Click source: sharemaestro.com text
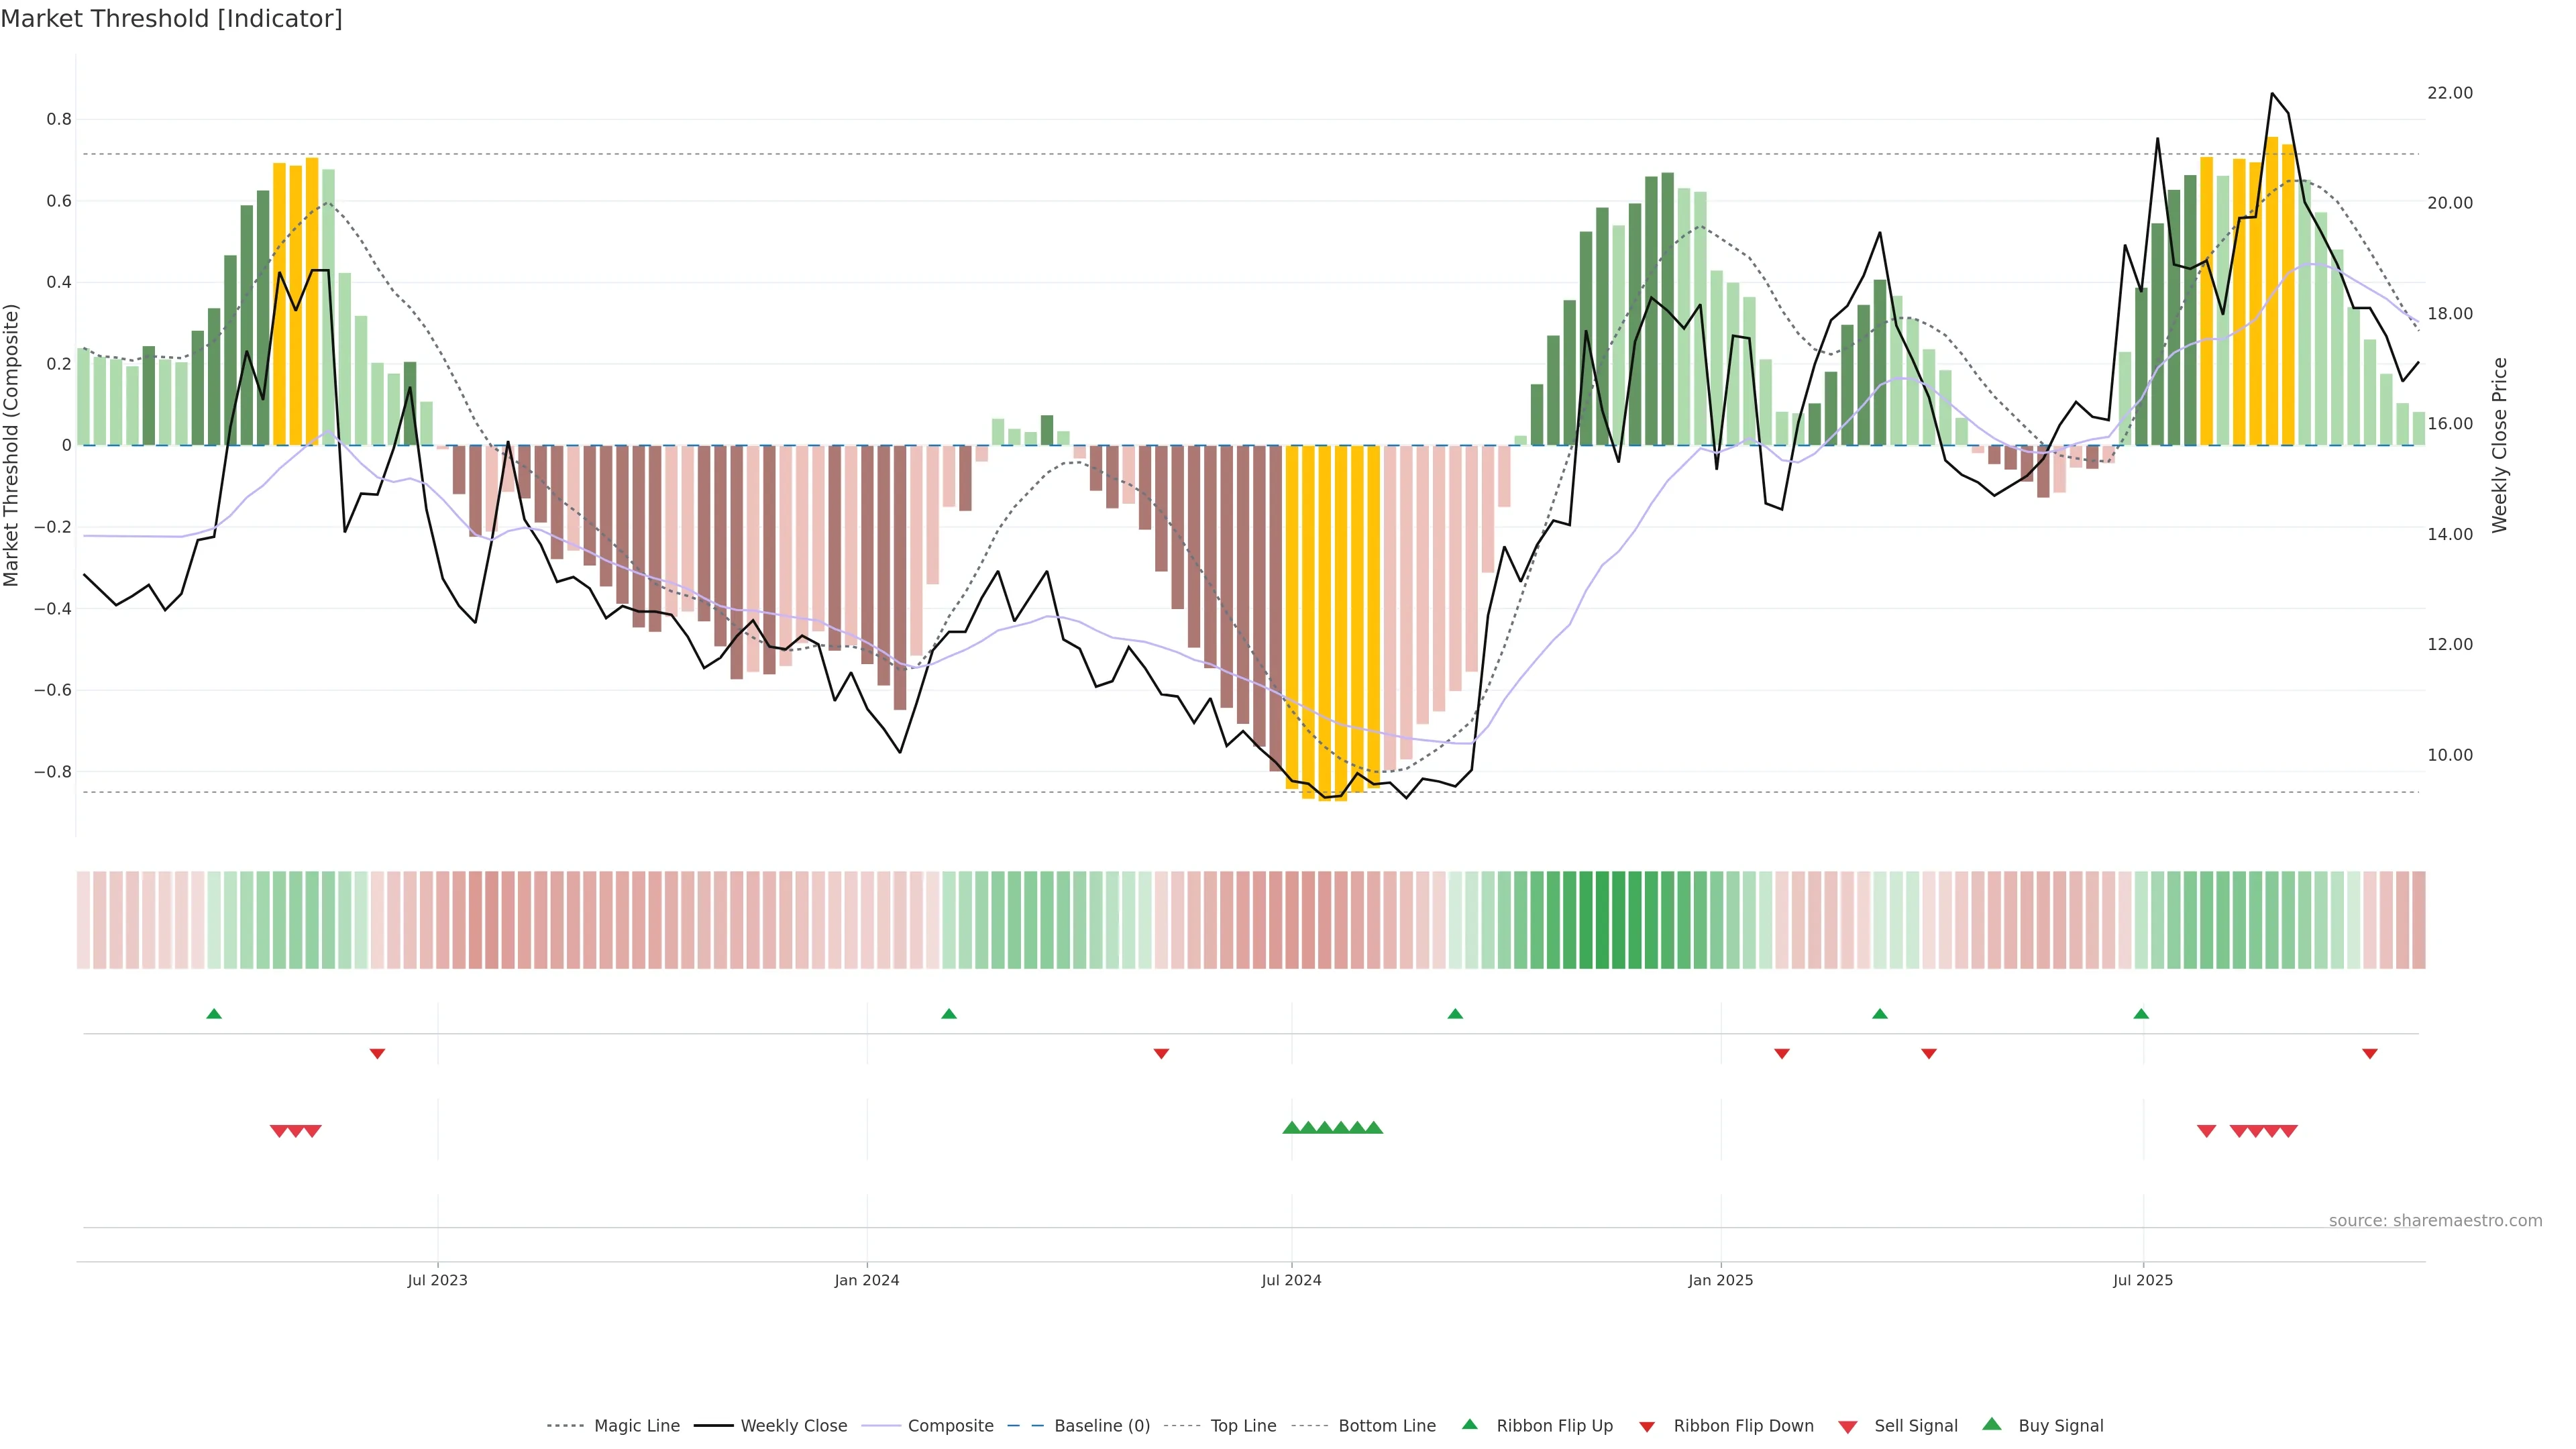Viewport: 2576px width, 1449px height. click(2435, 1221)
